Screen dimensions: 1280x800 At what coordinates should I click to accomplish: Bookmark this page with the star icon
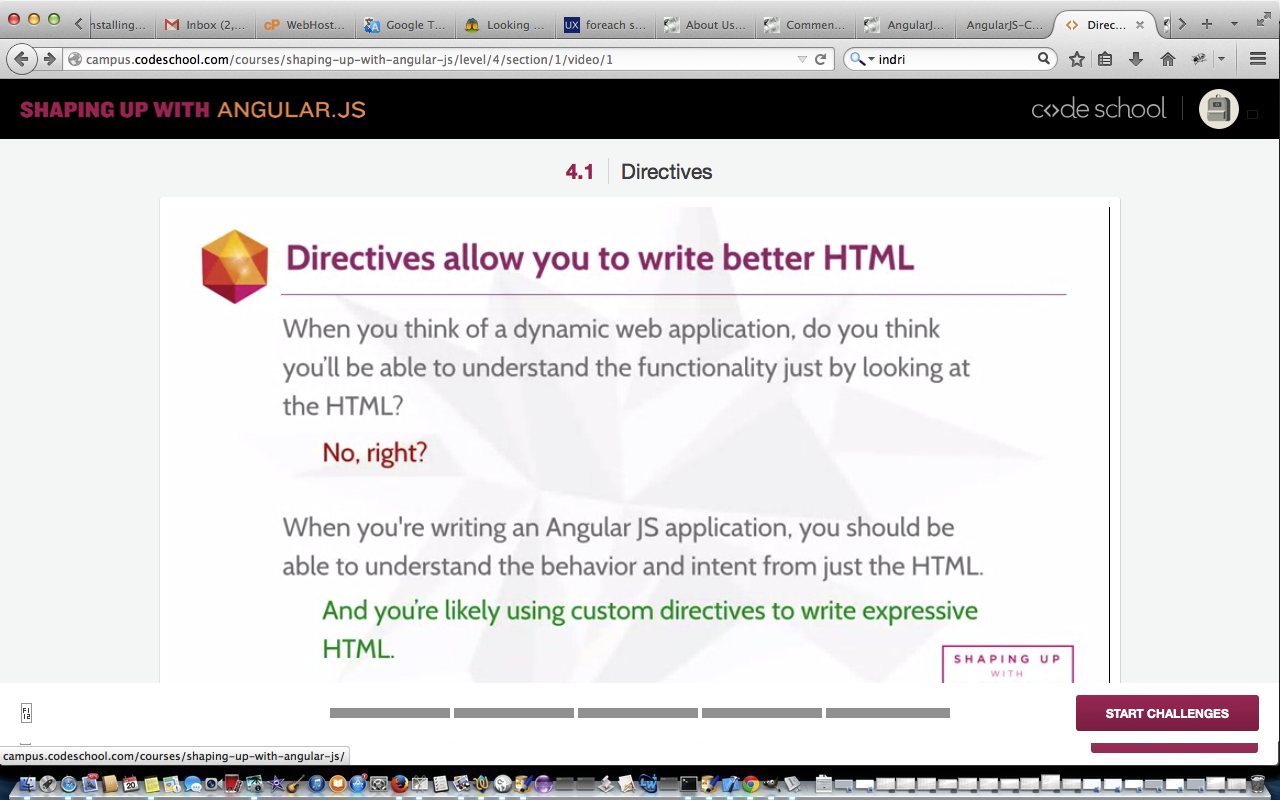1076,59
